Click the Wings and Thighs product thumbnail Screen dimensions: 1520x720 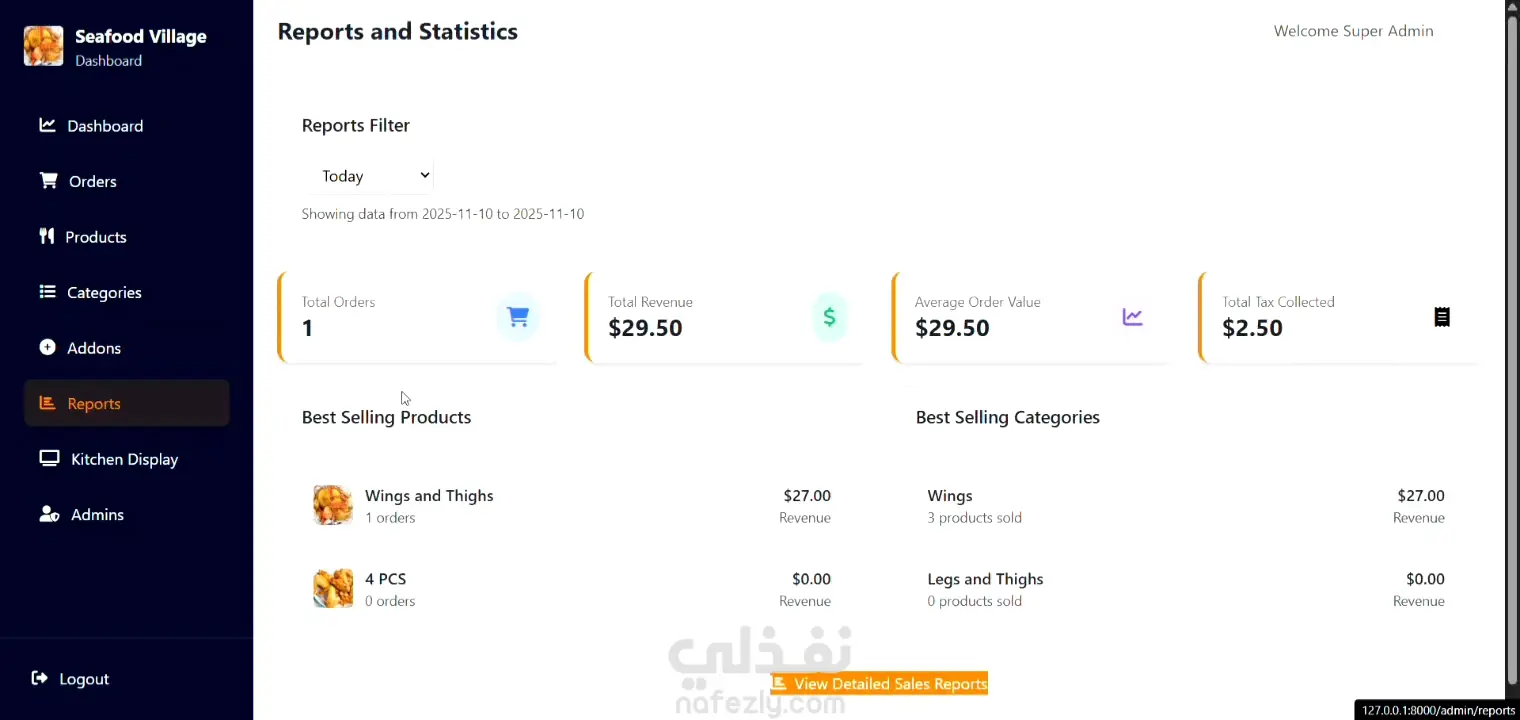(x=333, y=505)
